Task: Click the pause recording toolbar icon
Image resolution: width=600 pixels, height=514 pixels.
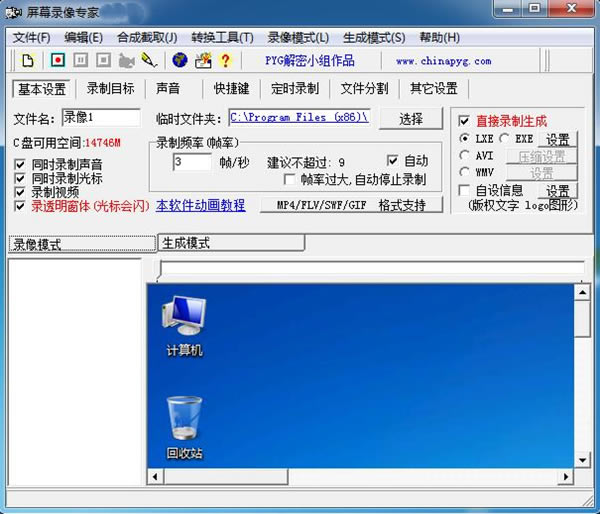Action: pyautogui.click(x=81, y=61)
